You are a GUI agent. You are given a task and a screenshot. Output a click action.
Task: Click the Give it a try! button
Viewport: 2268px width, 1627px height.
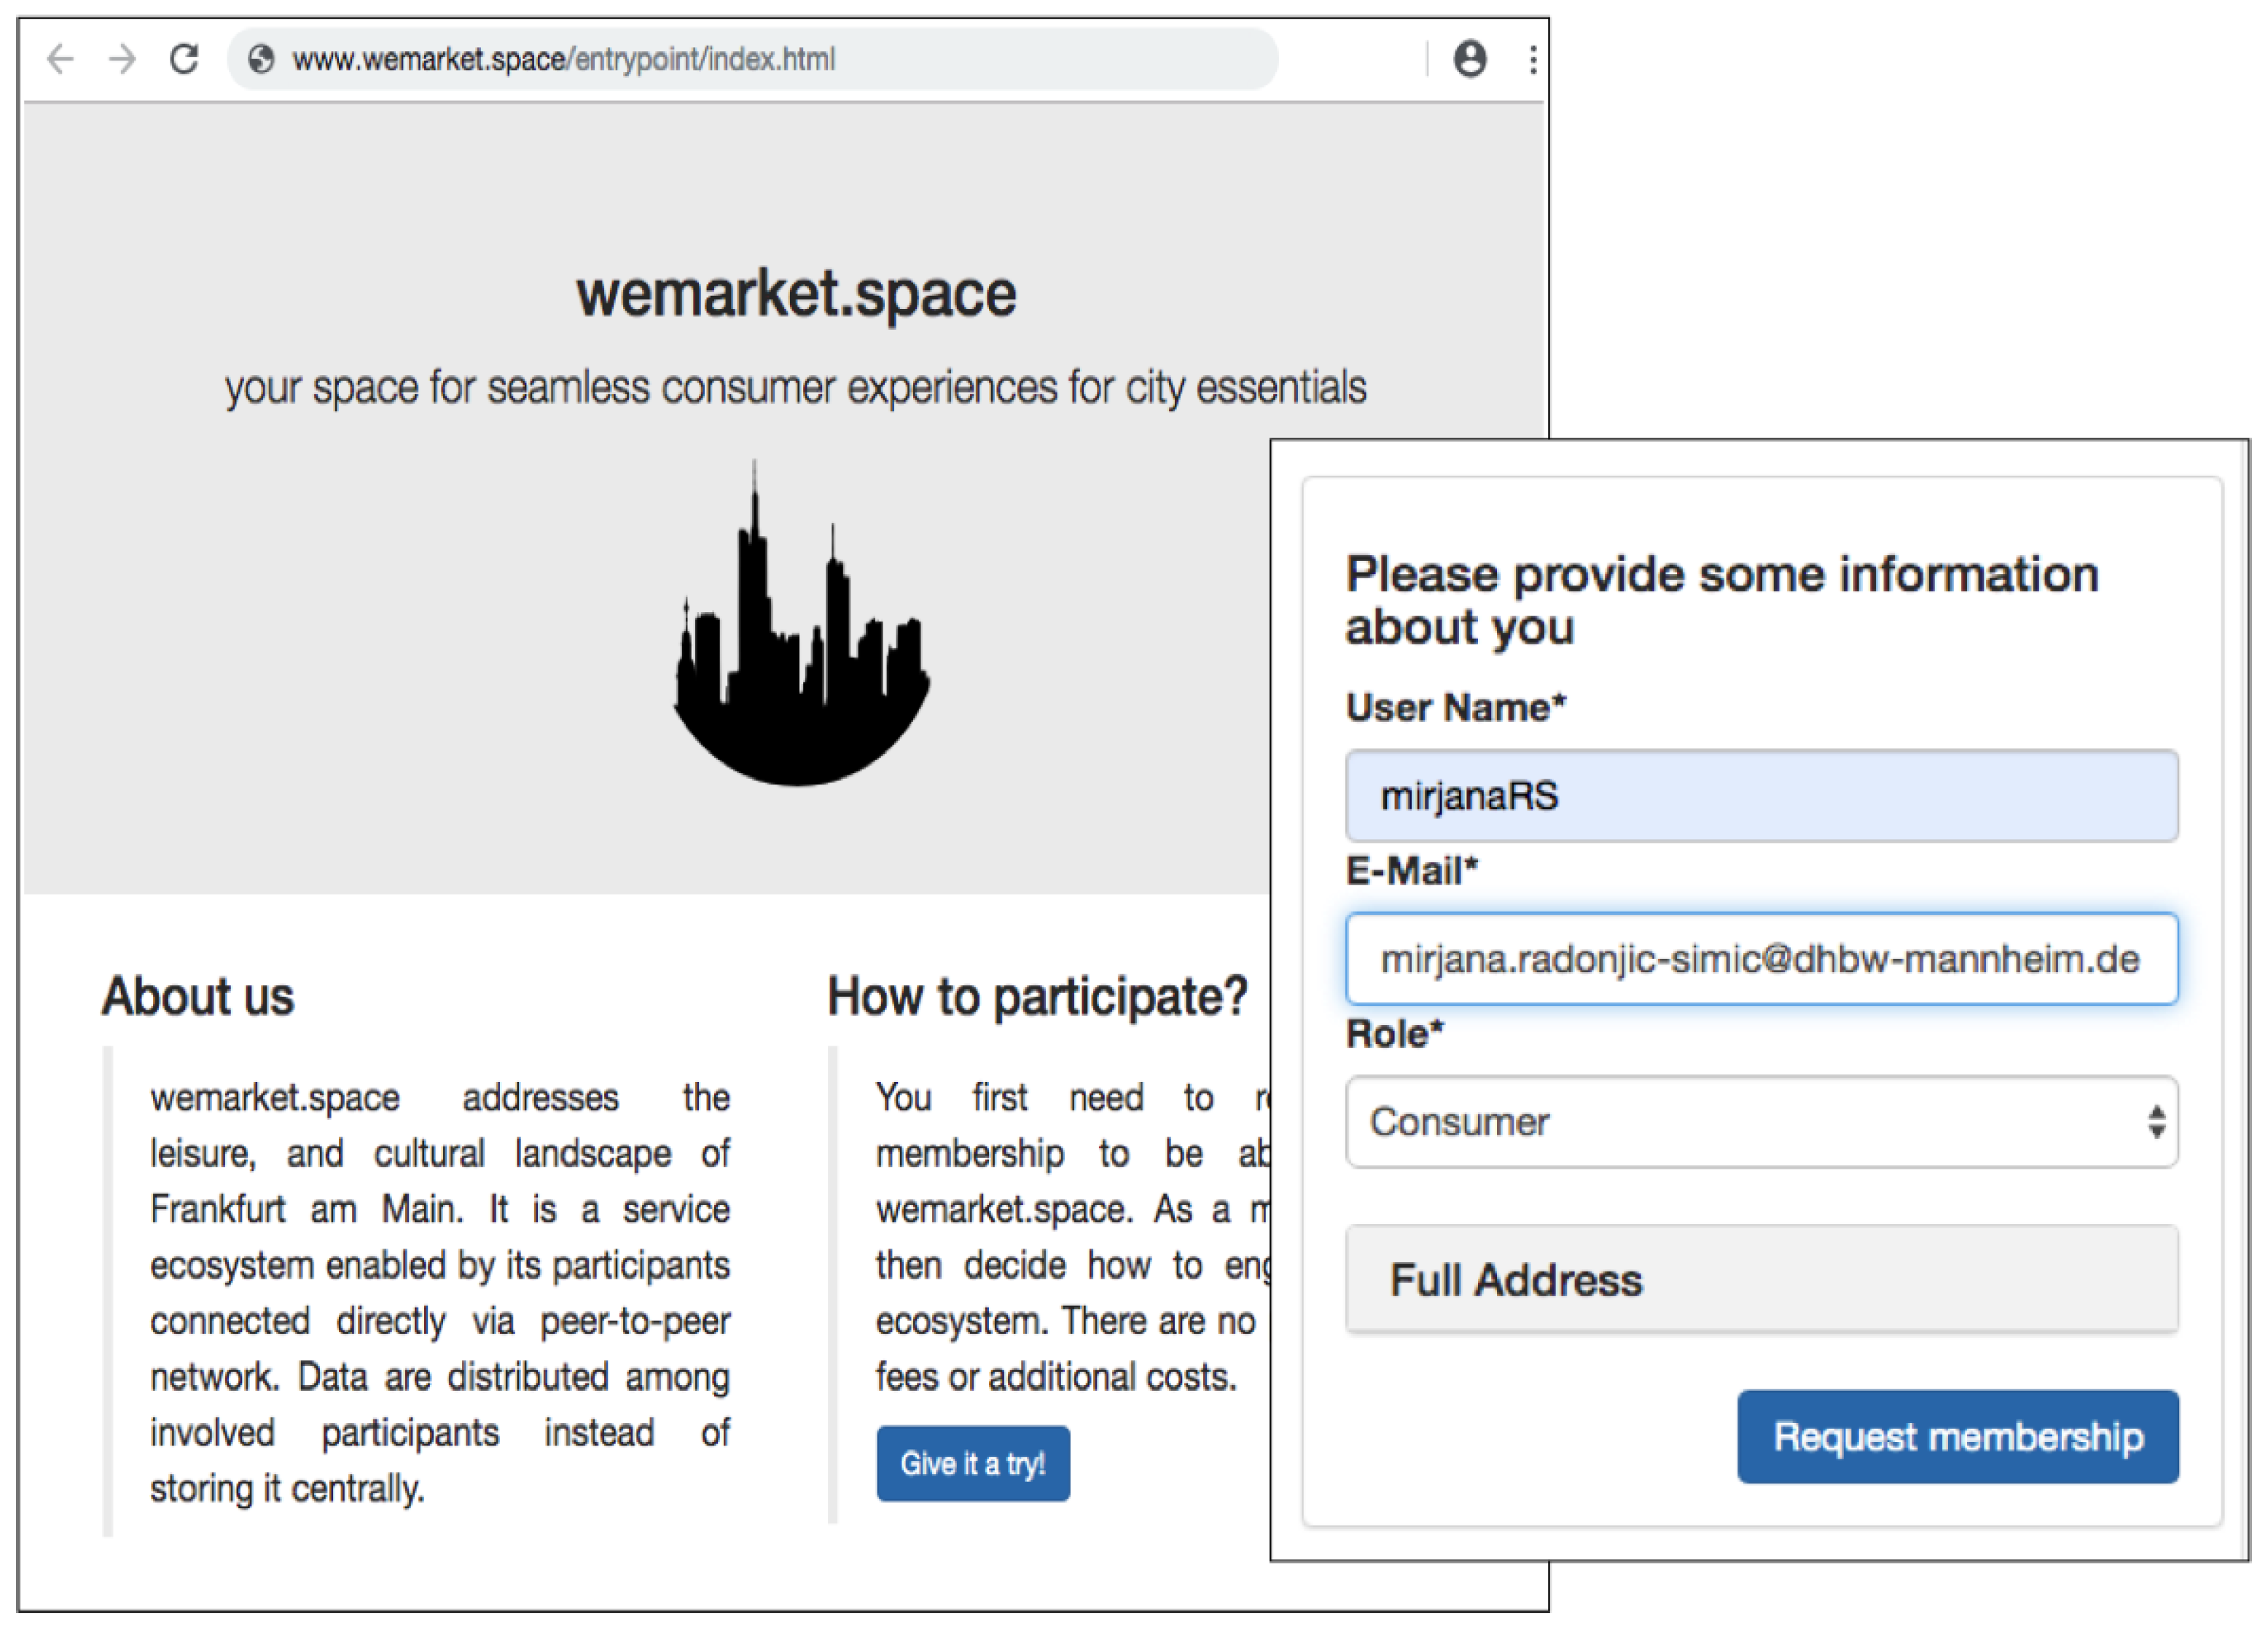(x=972, y=1463)
